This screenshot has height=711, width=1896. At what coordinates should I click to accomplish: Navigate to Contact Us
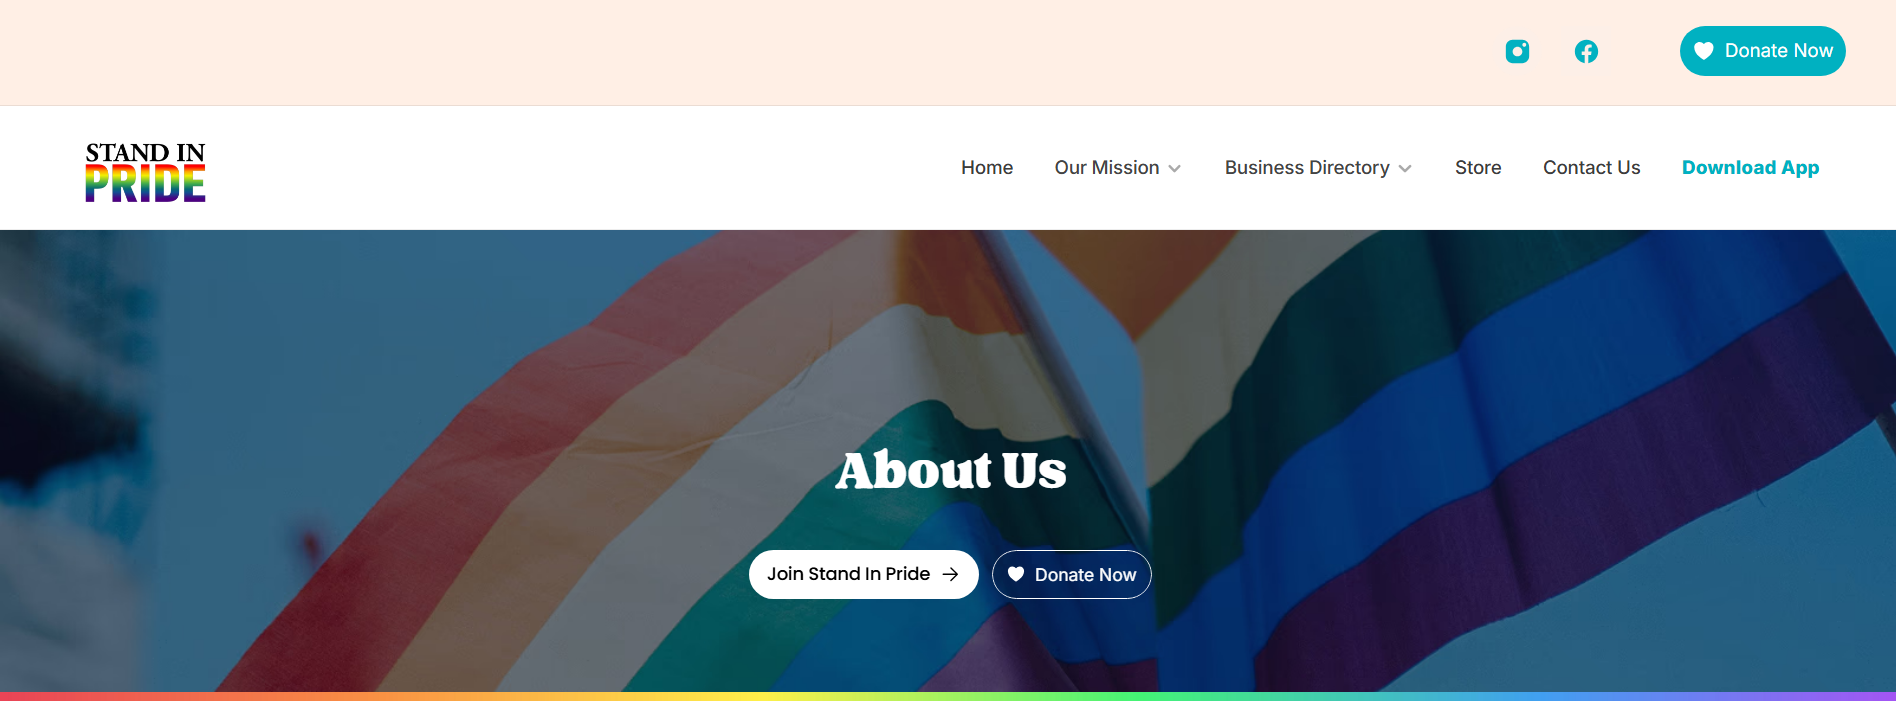(1591, 168)
